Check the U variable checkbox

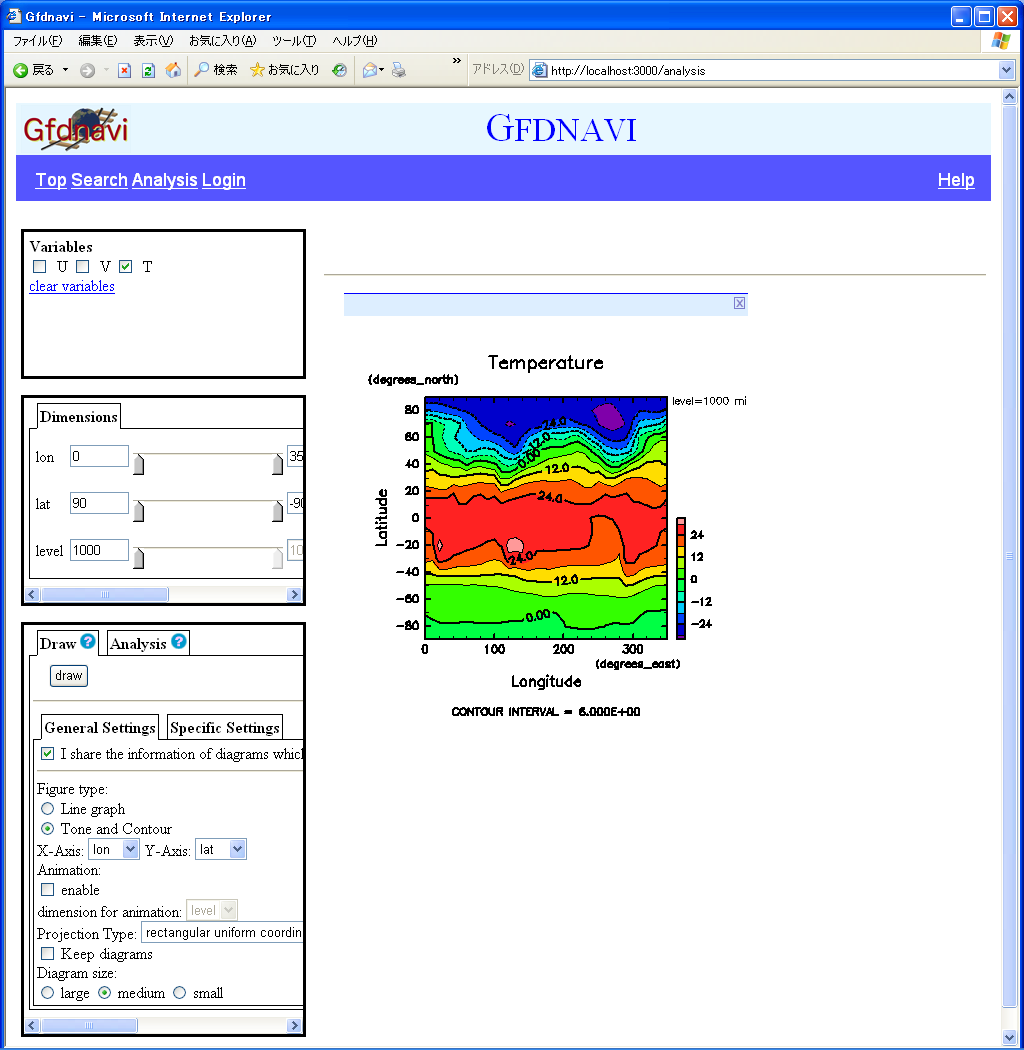40,267
